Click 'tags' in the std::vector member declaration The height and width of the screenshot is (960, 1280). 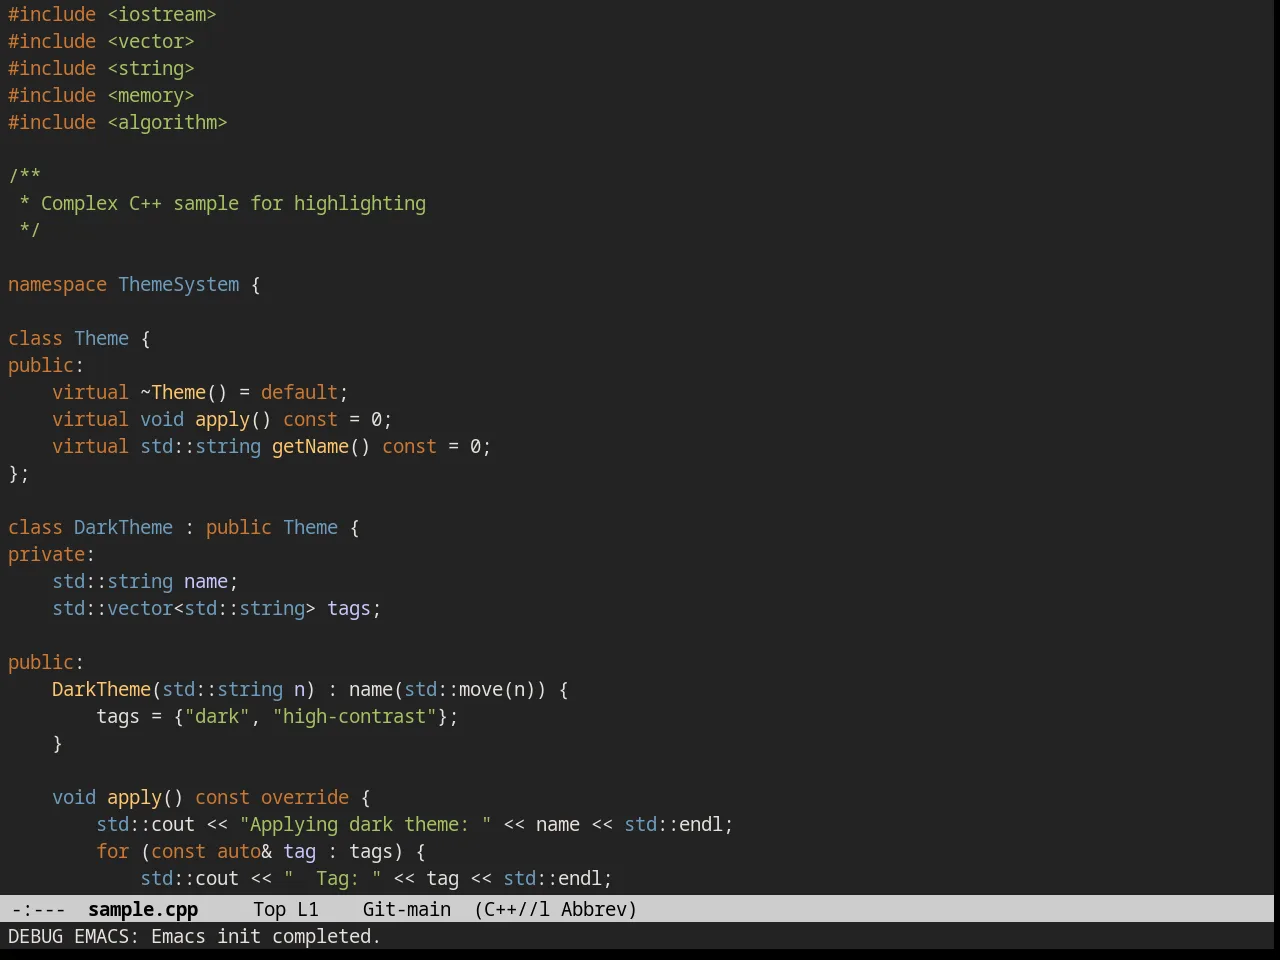click(349, 608)
